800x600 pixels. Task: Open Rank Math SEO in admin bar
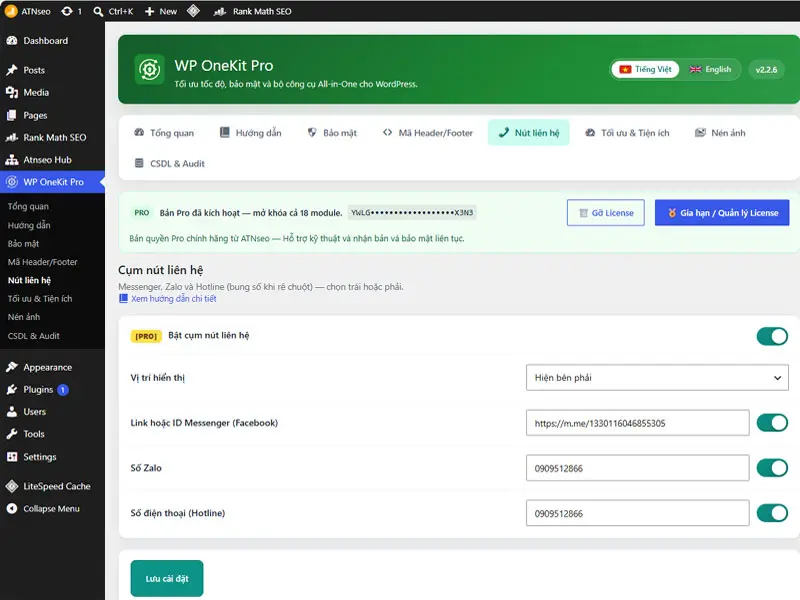(x=253, y=11)
